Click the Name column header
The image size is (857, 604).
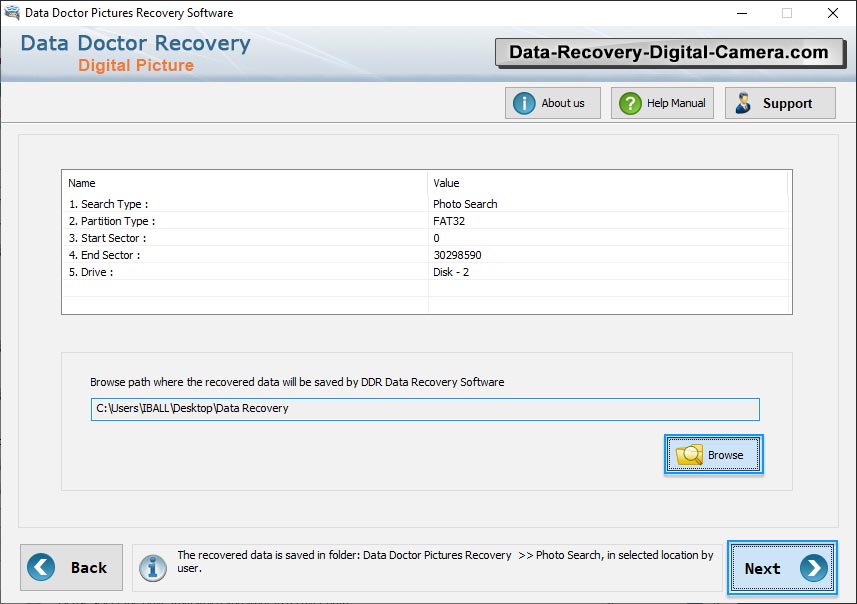pyautogui.click(x=244, y=183)
